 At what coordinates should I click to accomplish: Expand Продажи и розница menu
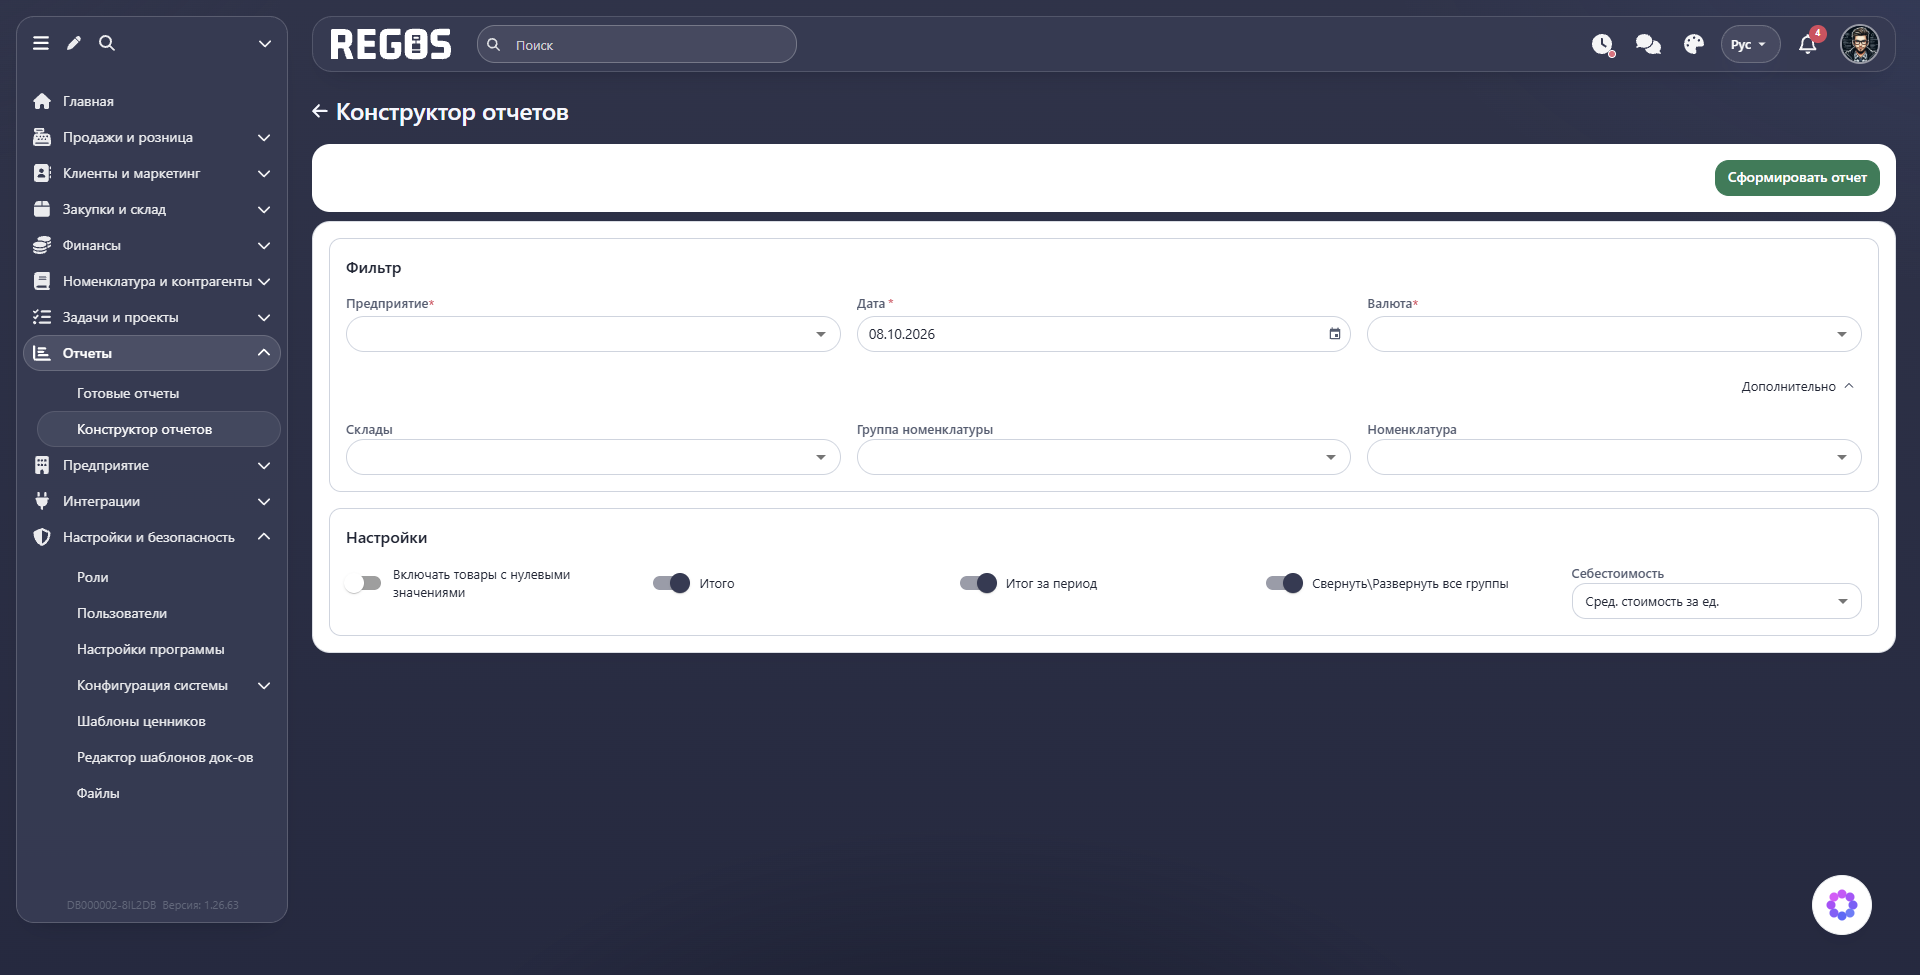click(x=152, y=137)
